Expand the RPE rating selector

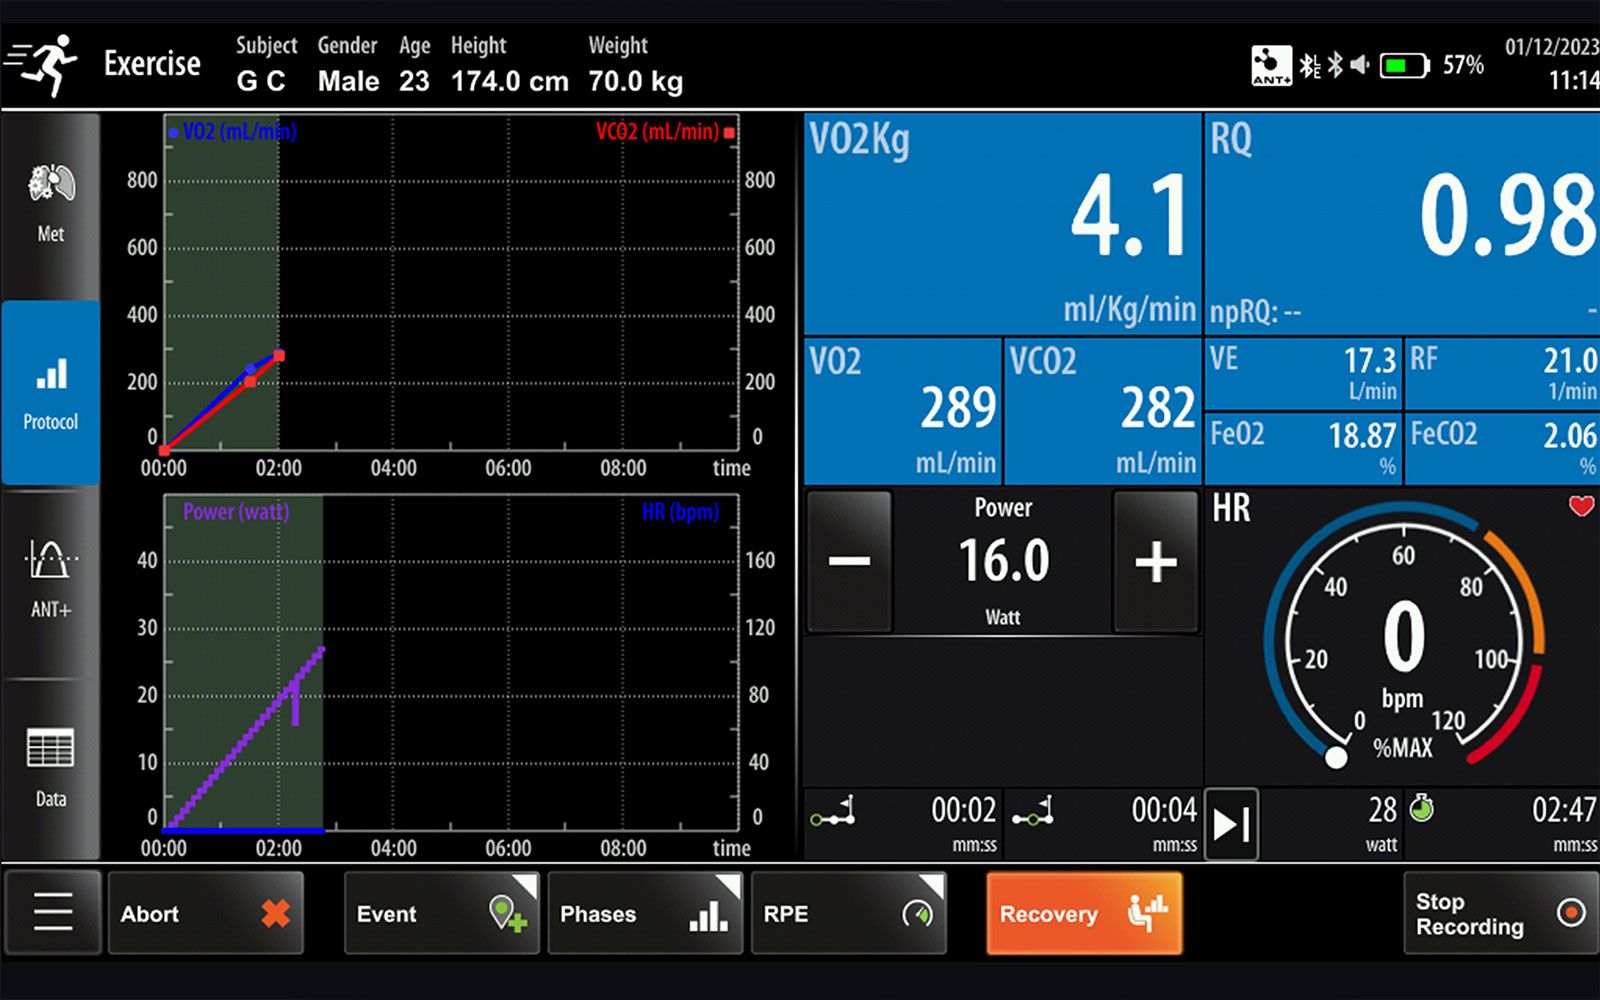848,913
